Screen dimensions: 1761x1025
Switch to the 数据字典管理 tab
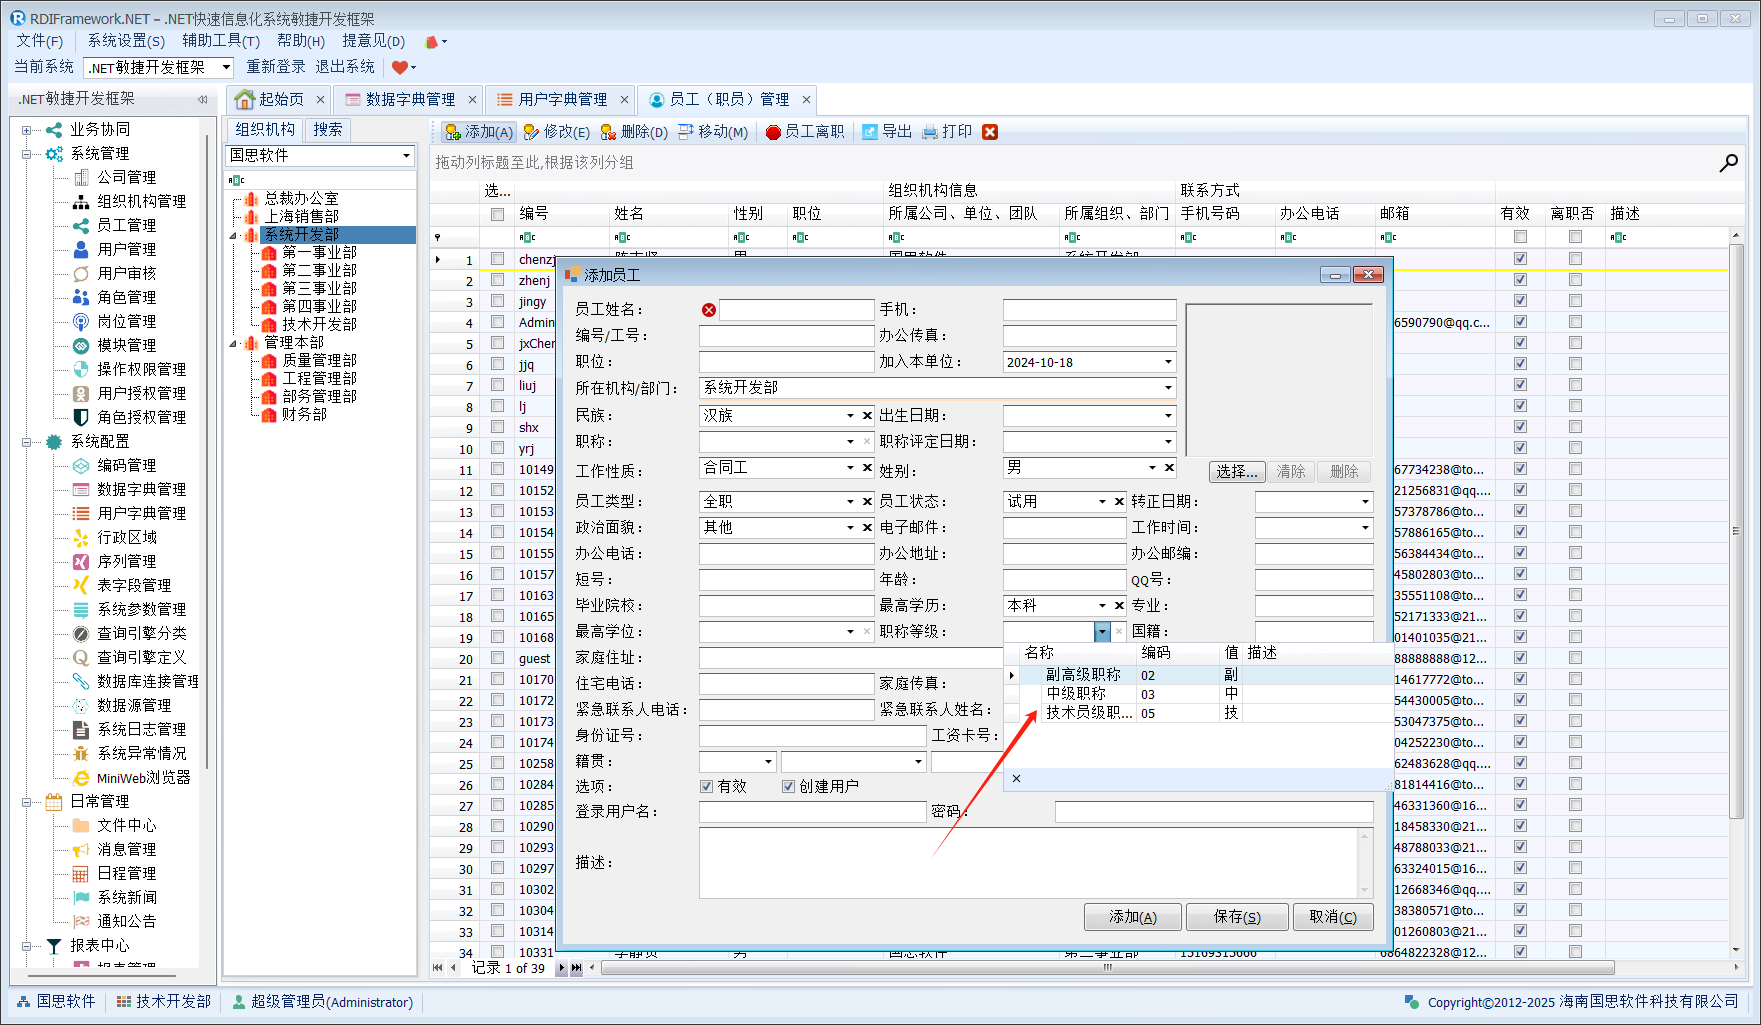[410, 99]
